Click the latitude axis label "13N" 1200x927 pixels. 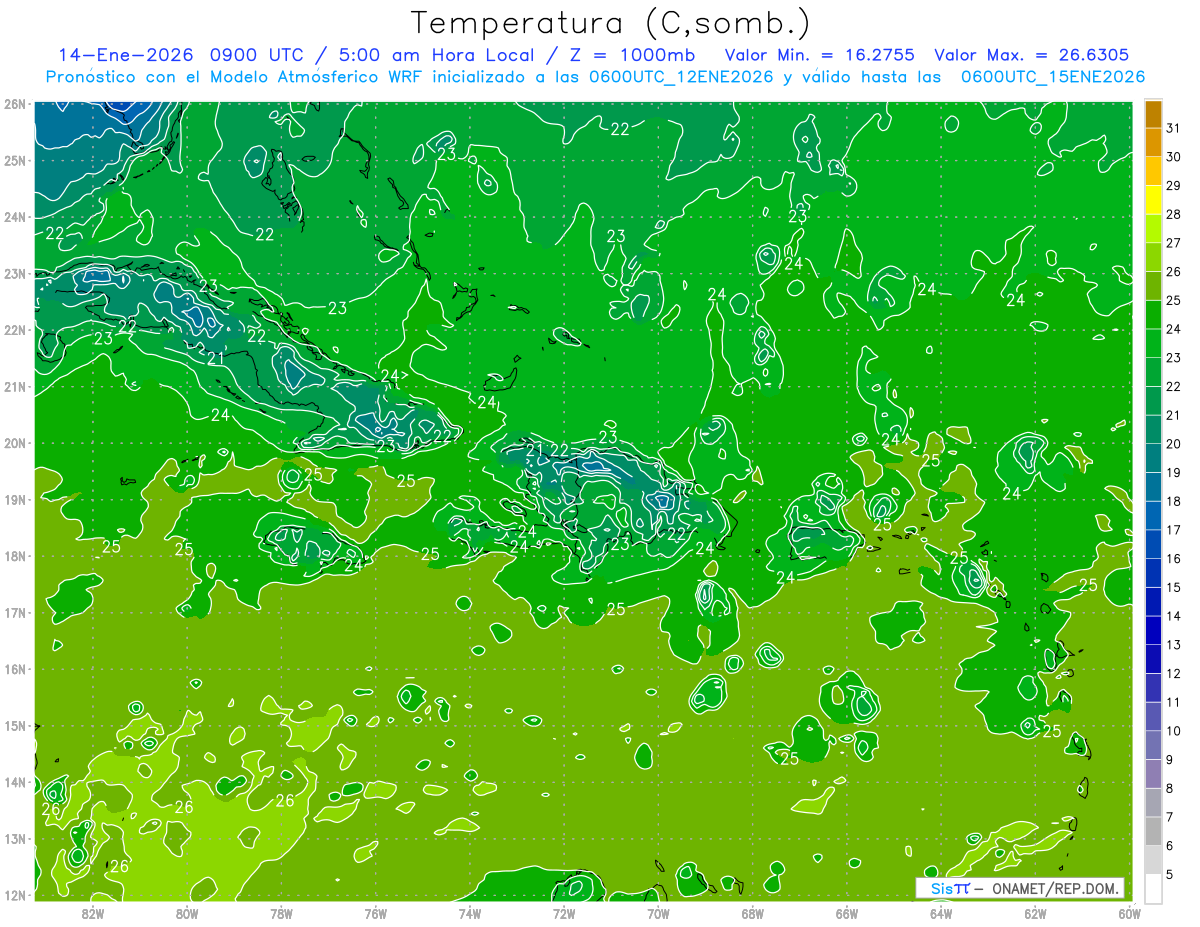(15, 839)
